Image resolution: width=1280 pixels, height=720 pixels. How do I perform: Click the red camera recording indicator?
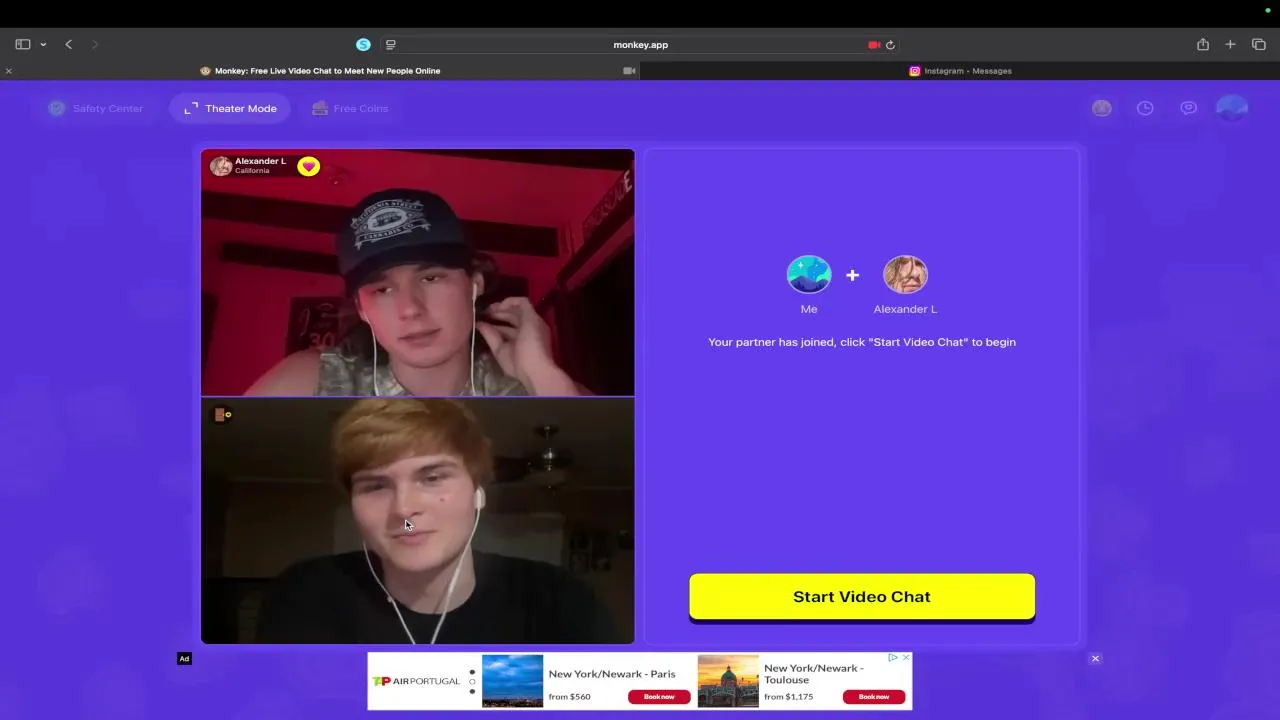point(874,44)
